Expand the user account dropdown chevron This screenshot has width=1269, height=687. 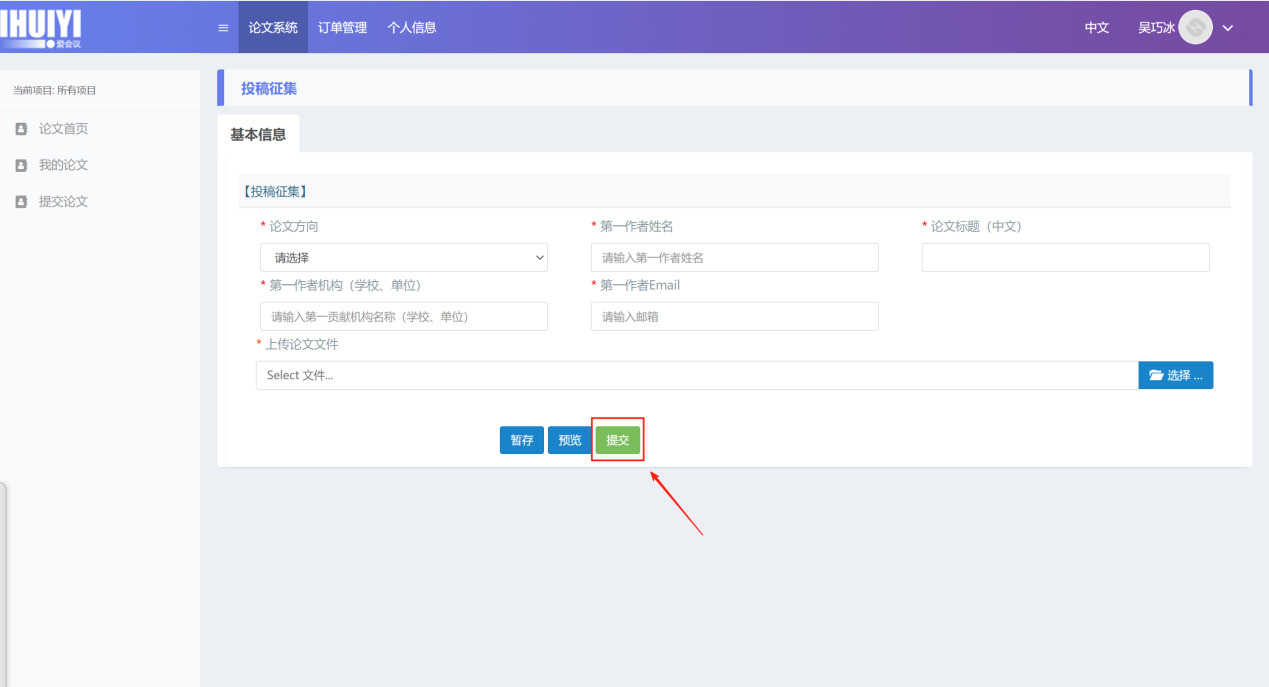click(x=1228, y=28)
